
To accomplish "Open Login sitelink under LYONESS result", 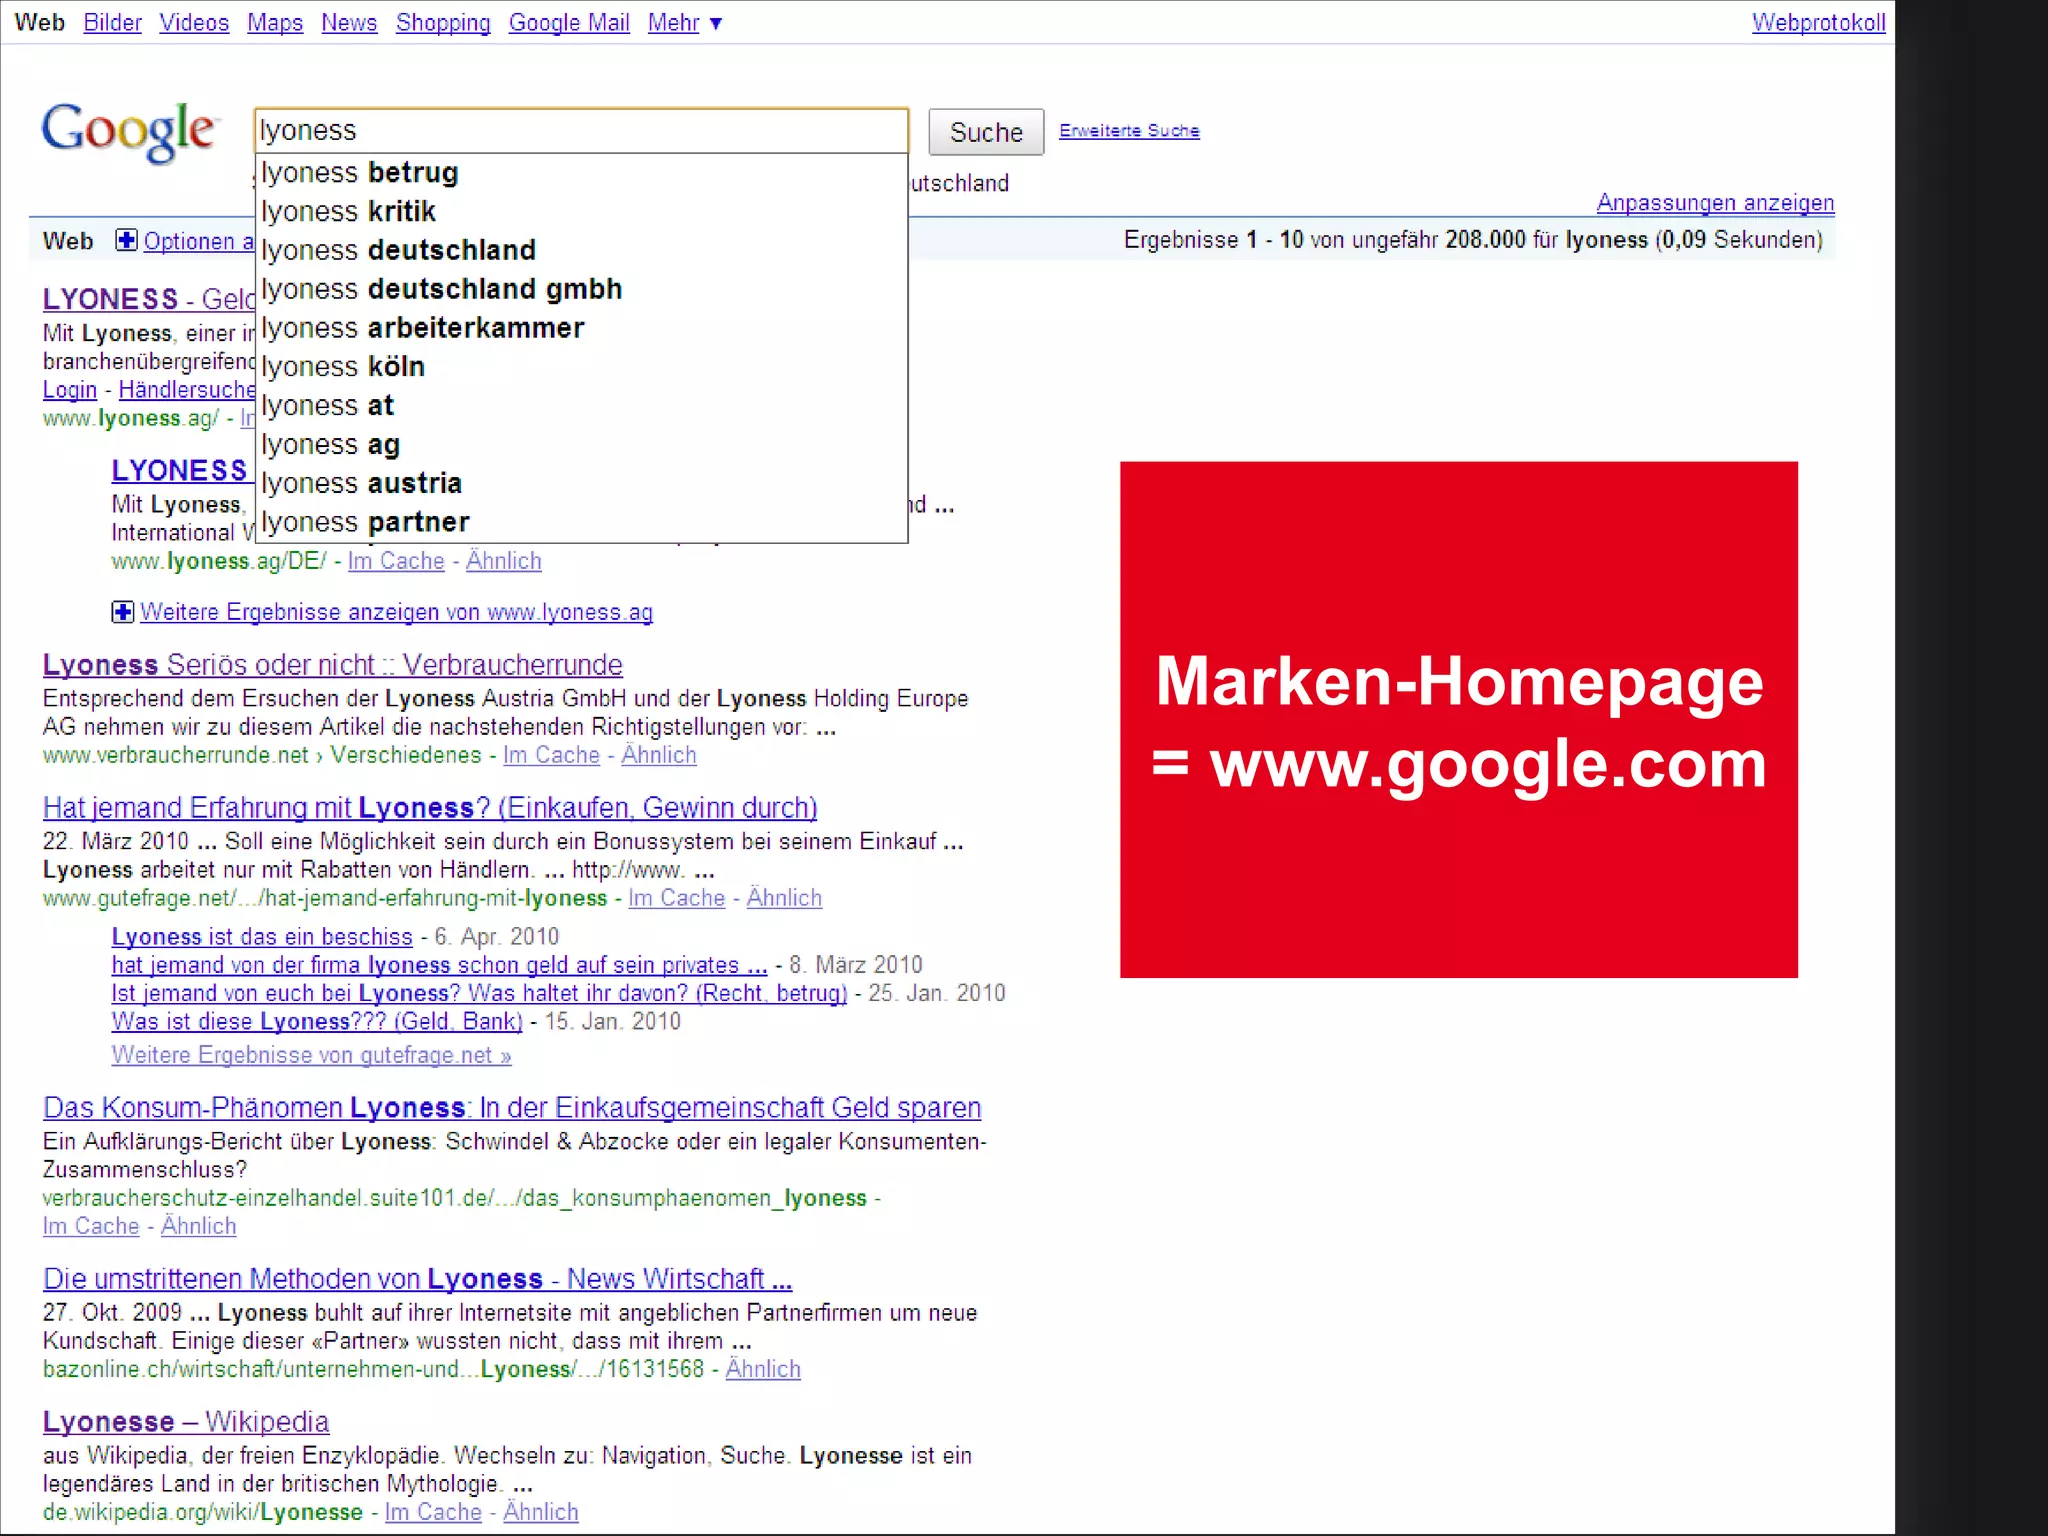I will 70,390.
